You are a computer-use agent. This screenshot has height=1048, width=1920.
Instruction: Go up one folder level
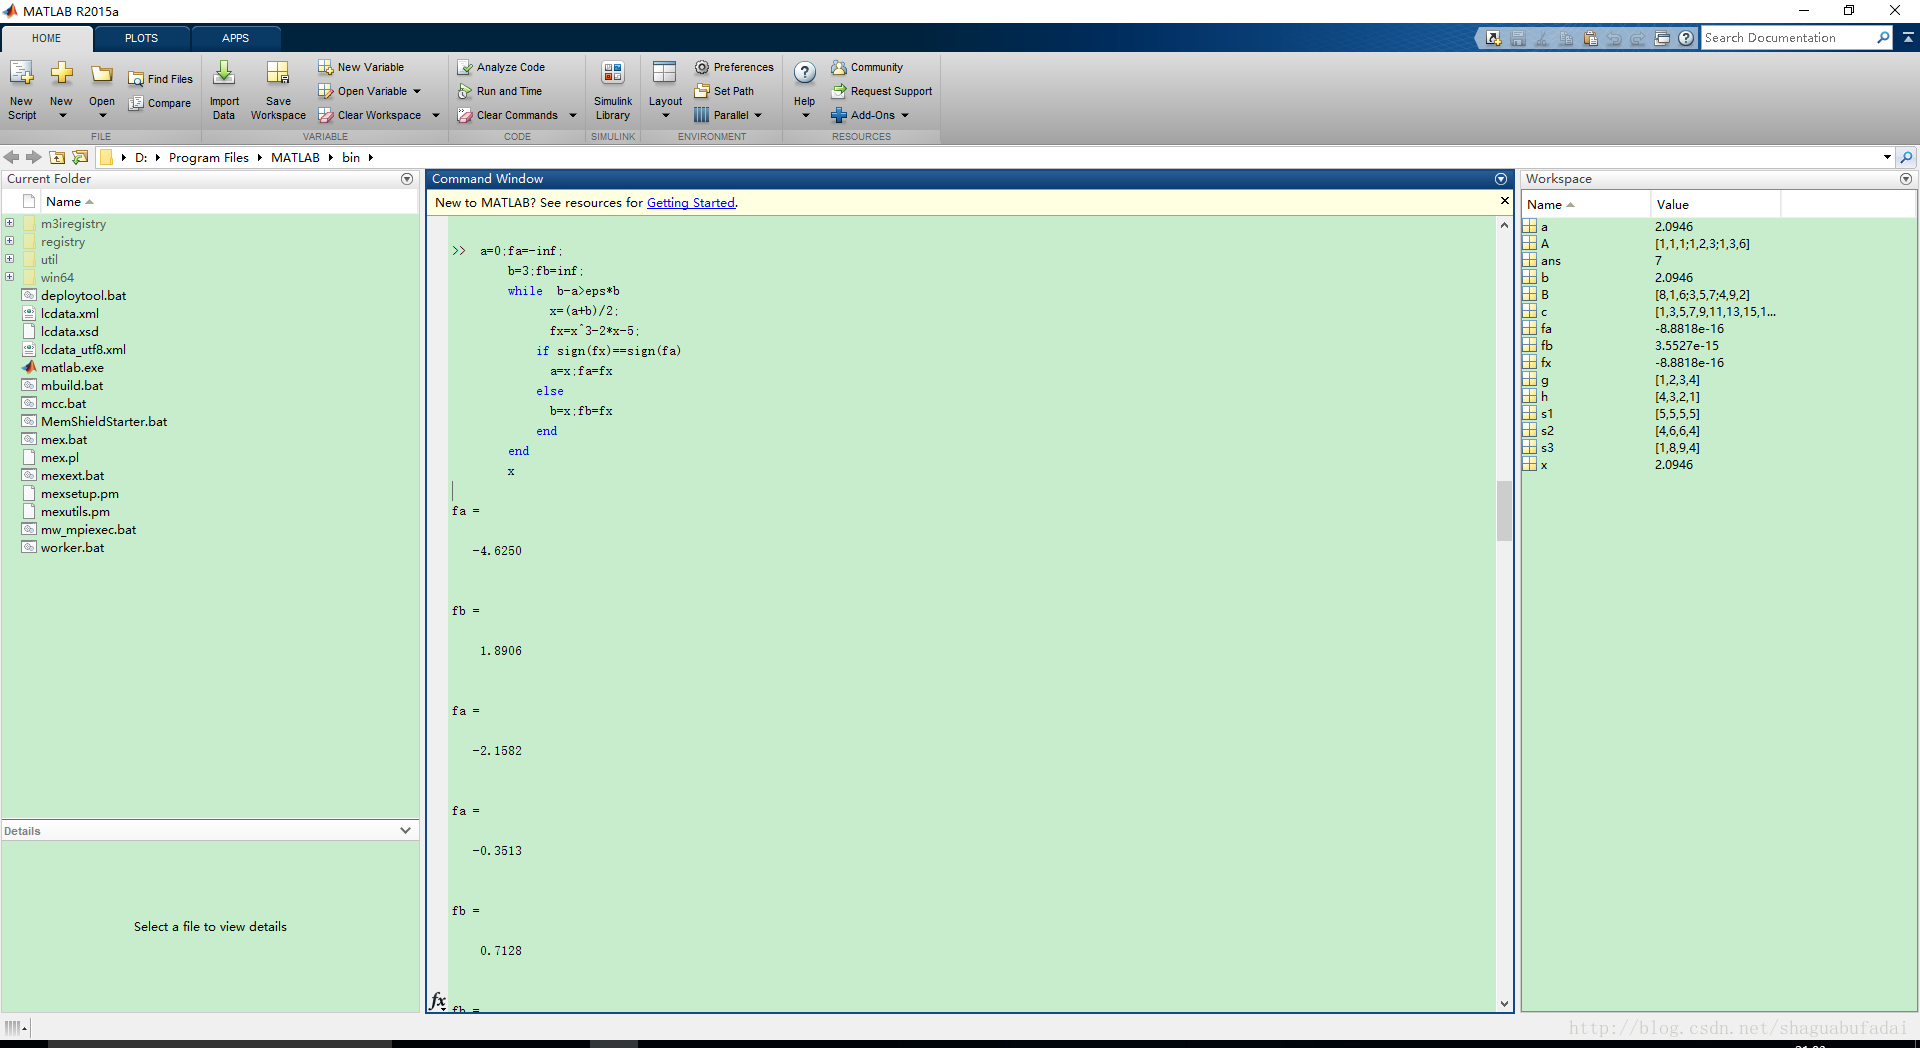57,157
